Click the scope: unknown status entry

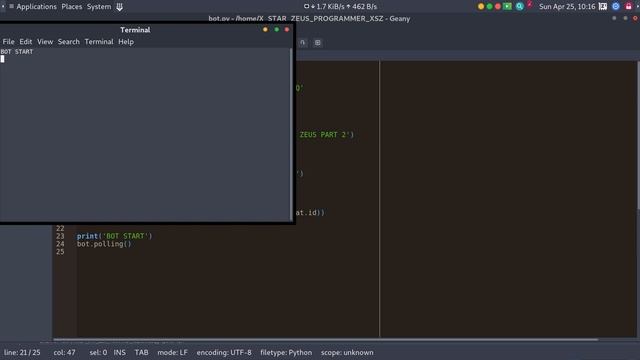click(x=347, y=353)
